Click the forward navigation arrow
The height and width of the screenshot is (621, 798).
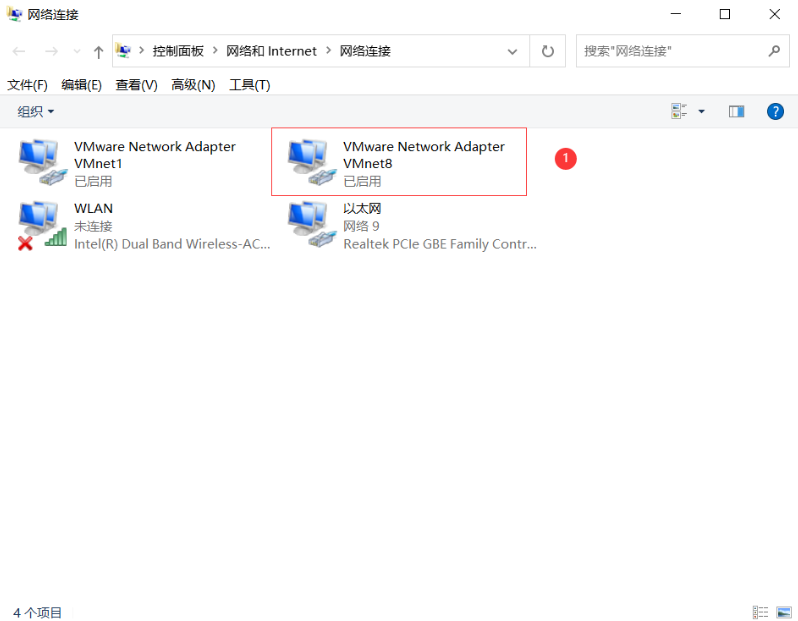point(51,51)
